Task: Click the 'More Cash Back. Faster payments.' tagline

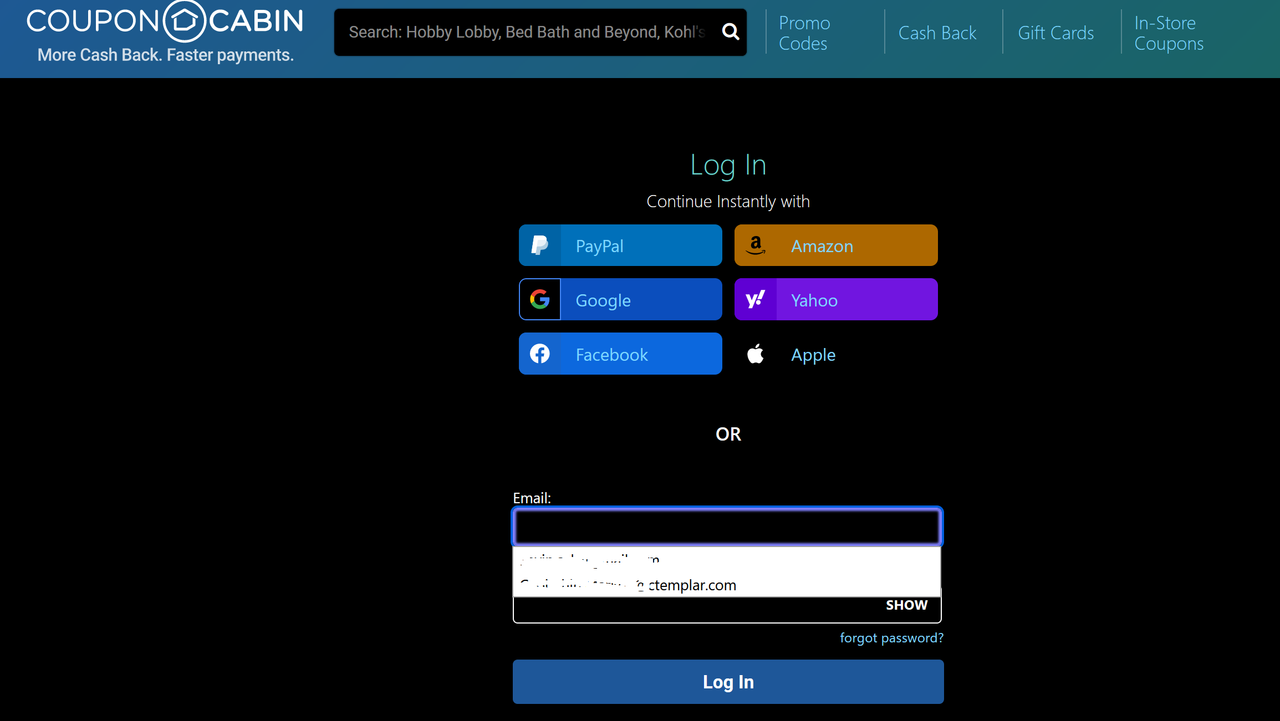Action: tap(165, 55)
